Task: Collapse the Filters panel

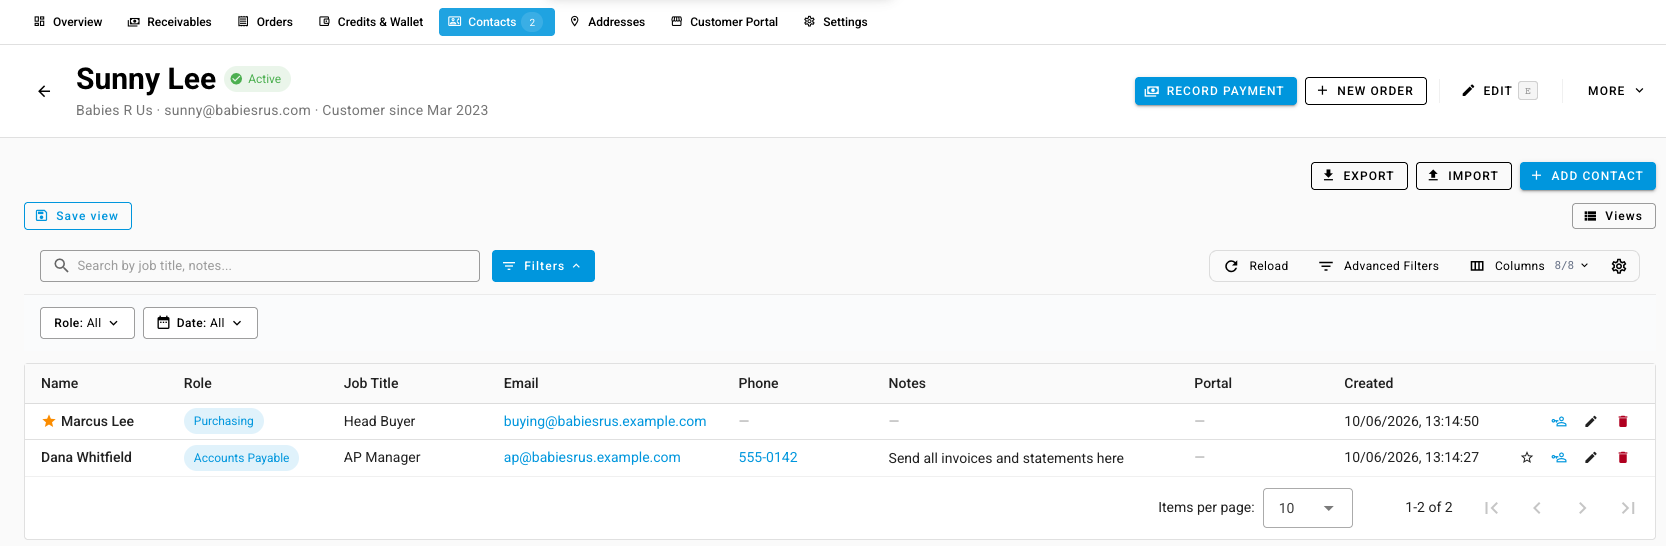Action: tap(543, 266)
